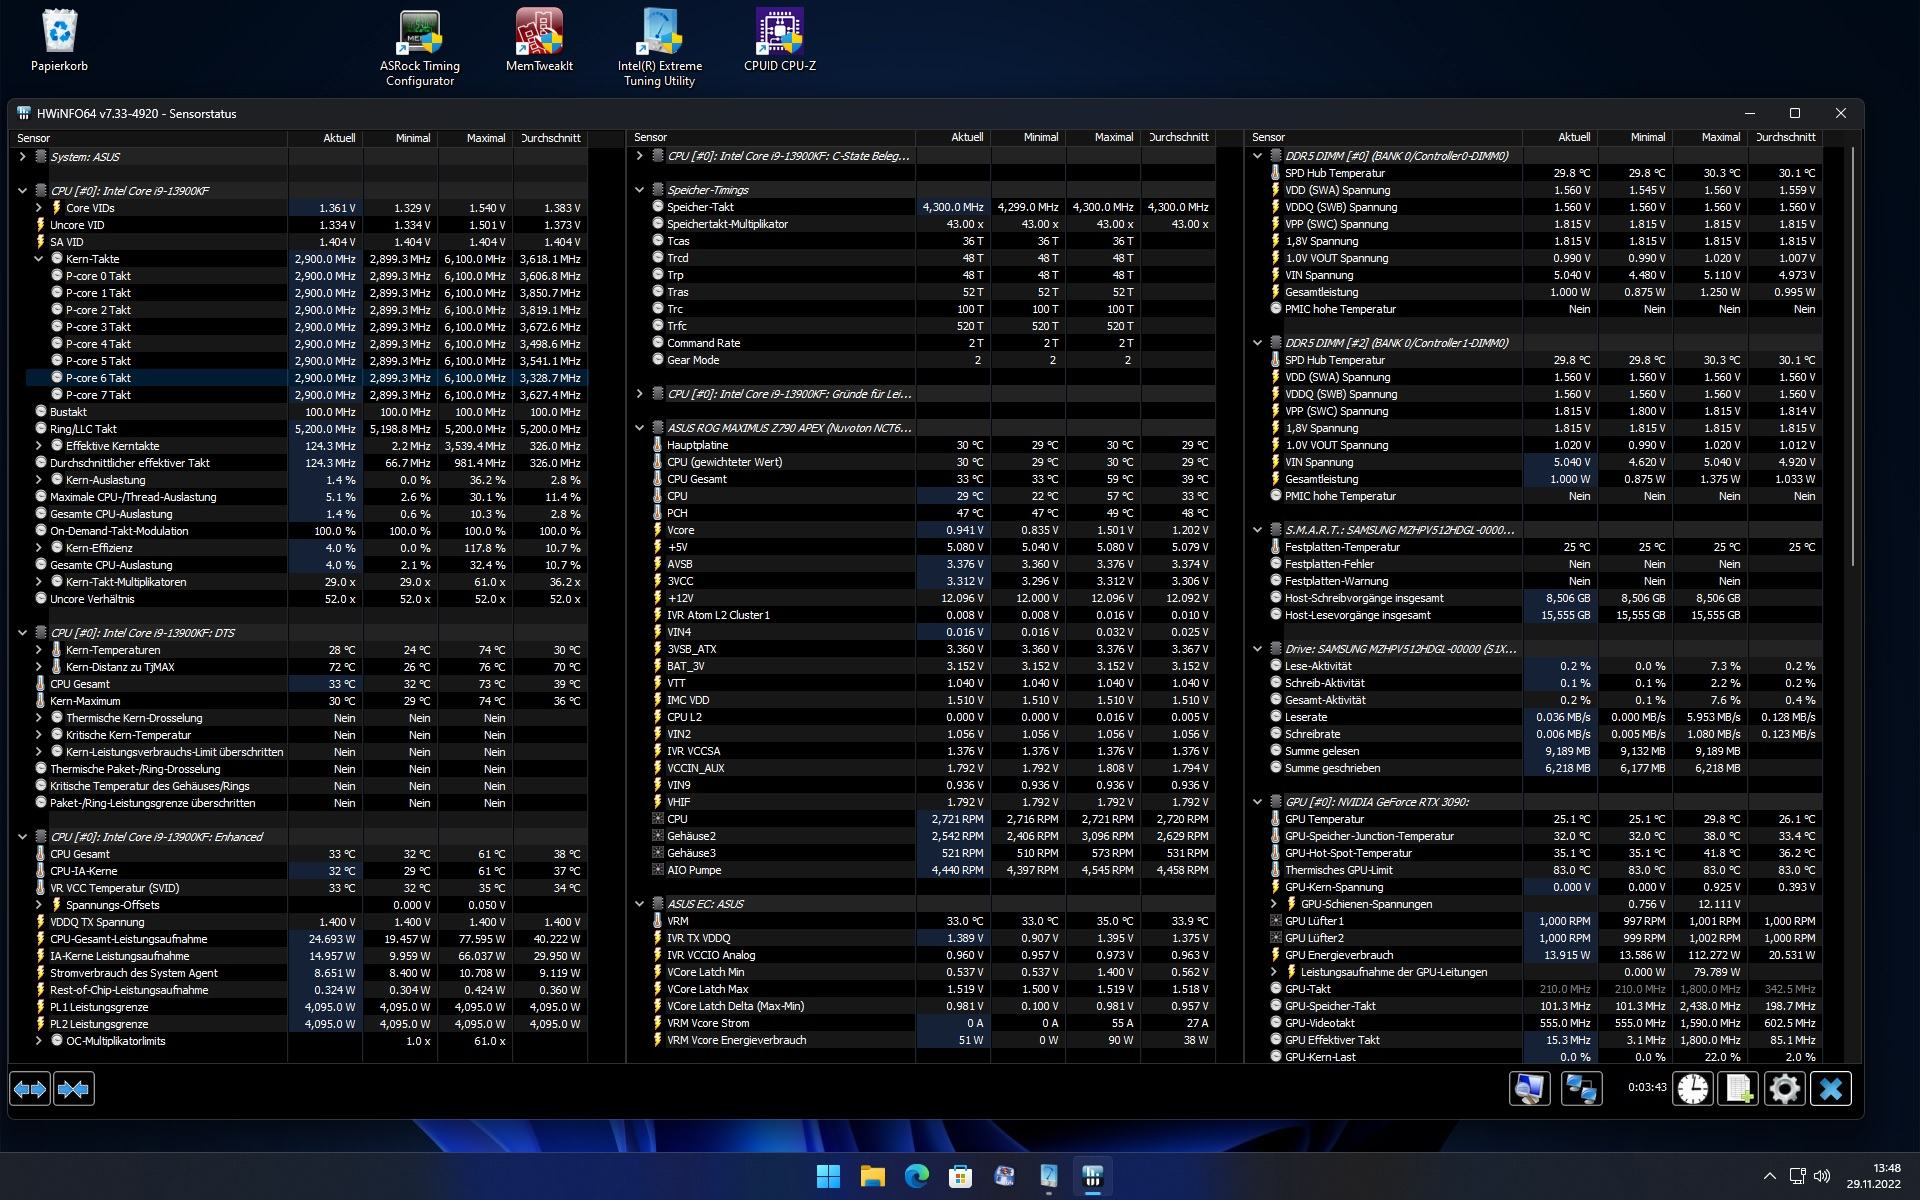Expand the System: ASUS sensor group
Screen dimensions: 1920x1200
[x=22, y=157]
